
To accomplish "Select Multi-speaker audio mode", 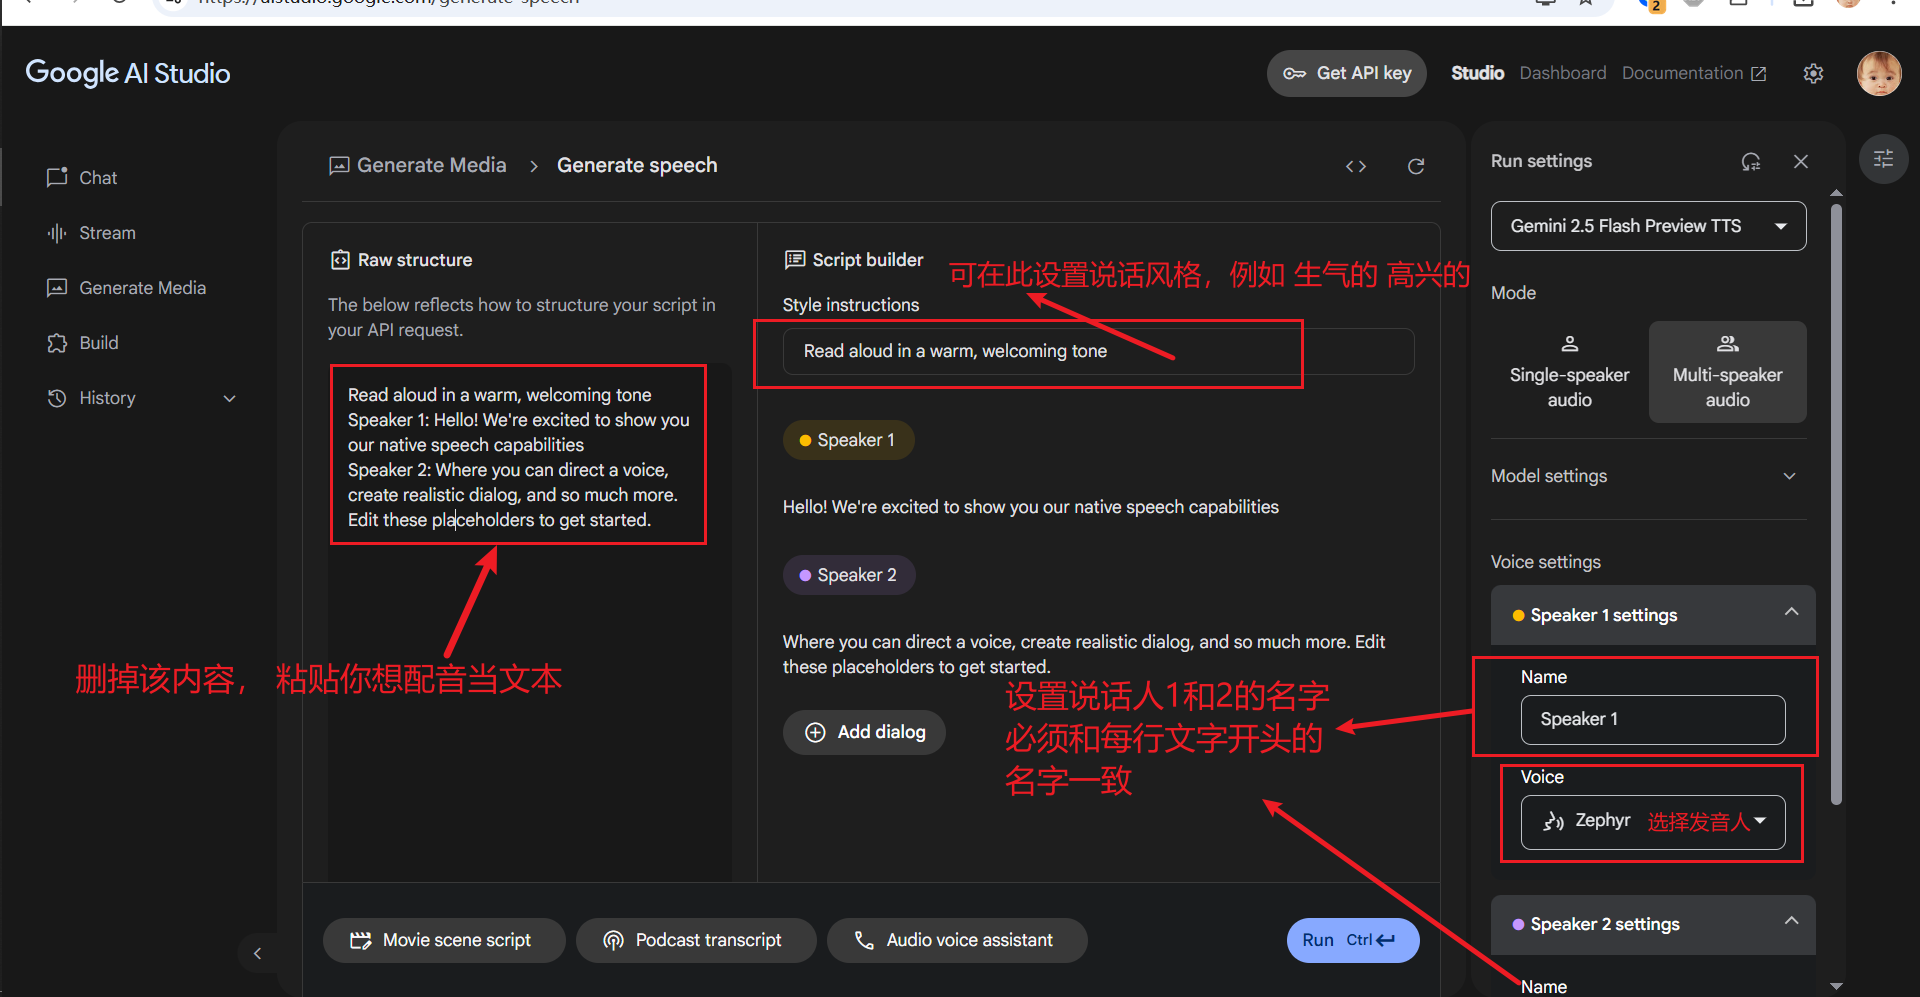I will 1727,372.
